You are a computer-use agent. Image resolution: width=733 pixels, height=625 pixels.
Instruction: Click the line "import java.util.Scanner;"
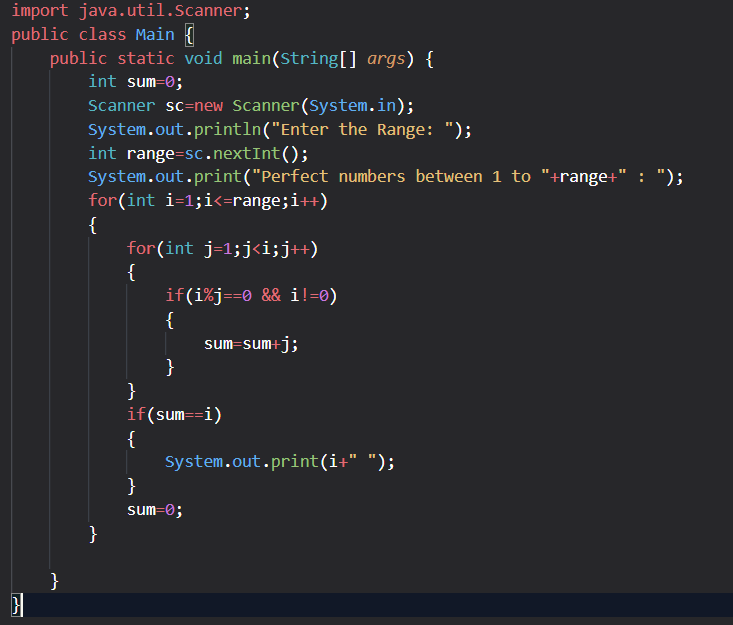coord(131,10)
